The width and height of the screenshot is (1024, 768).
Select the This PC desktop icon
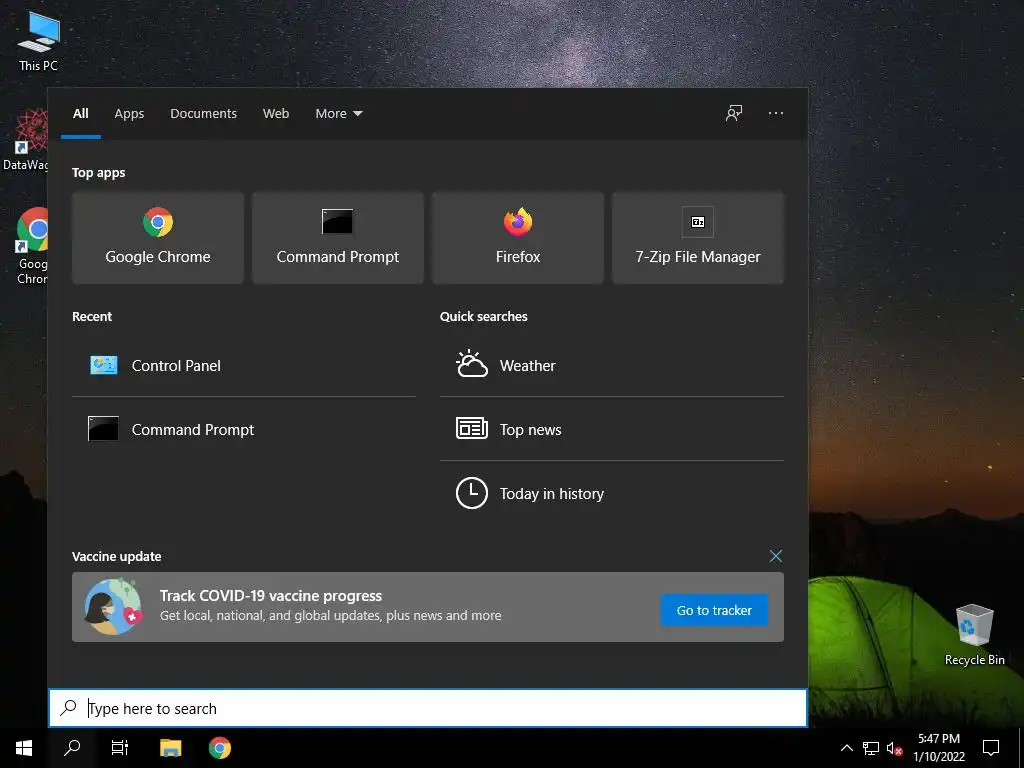pyautogui.click(x=39, y=40)
